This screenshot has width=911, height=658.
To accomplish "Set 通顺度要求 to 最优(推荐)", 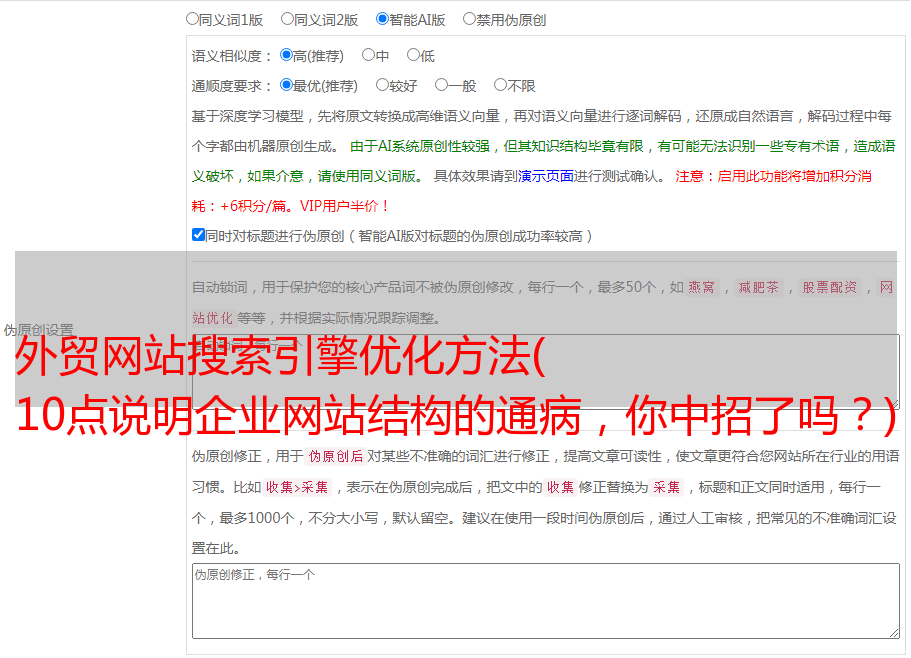I will (286, 85).
